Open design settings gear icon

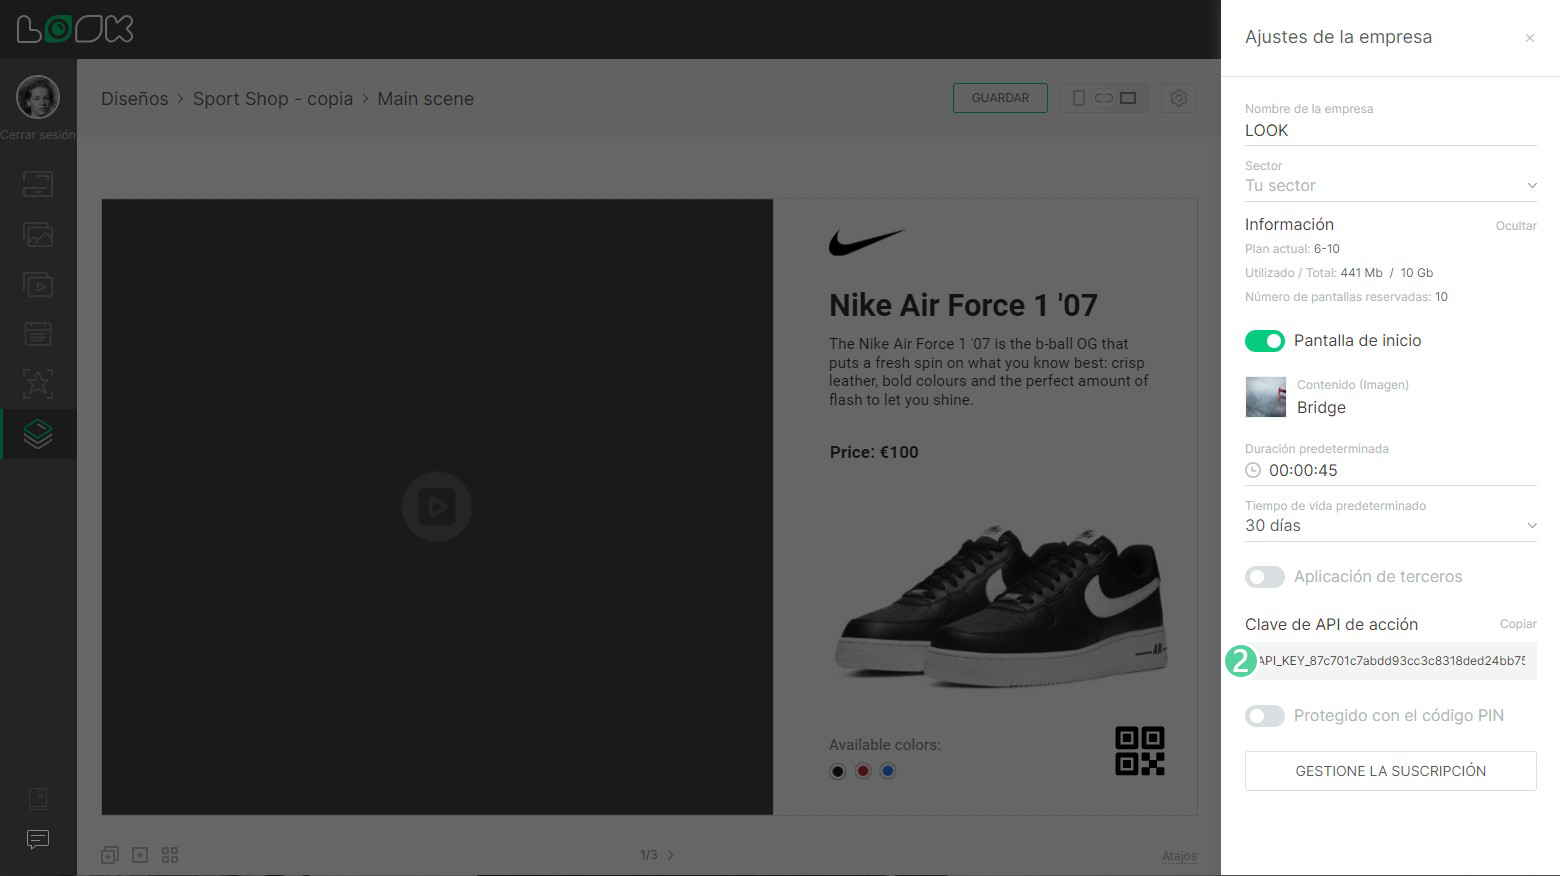(x=1179, y=98)
